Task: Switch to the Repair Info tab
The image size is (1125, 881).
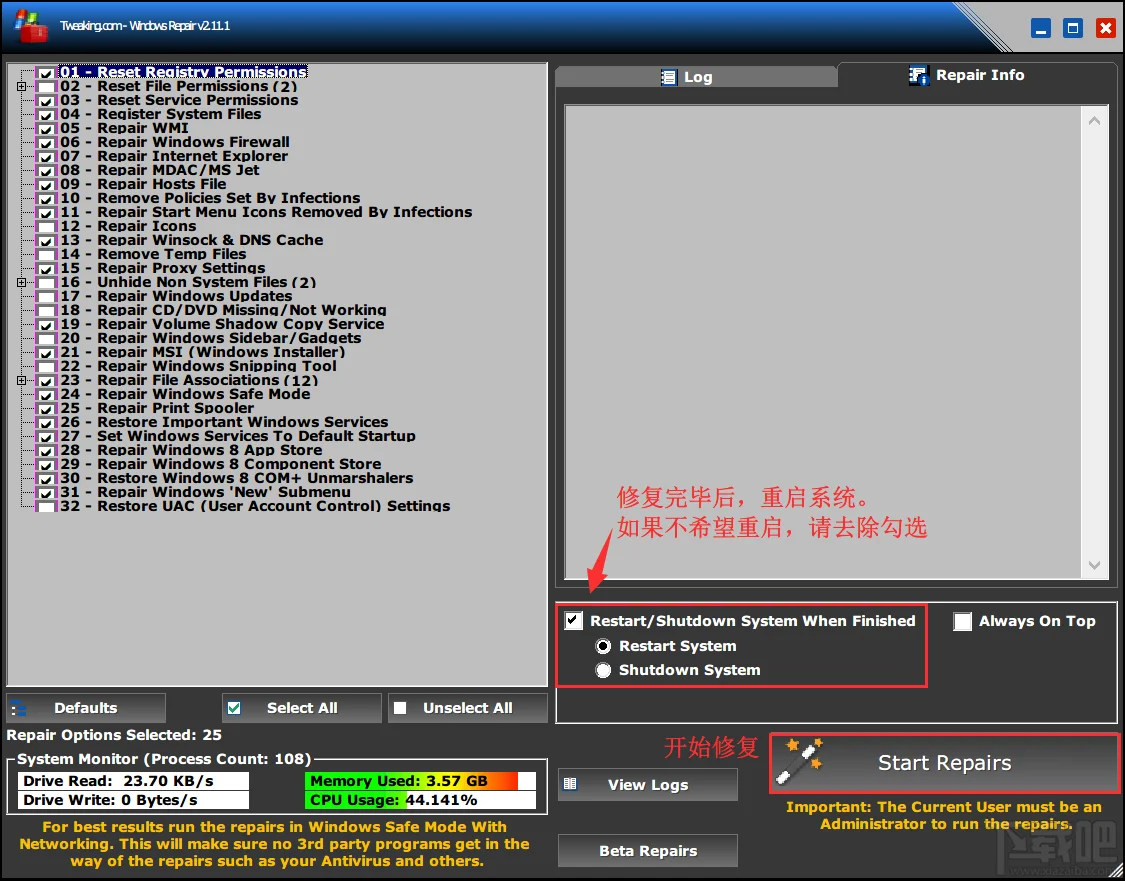Action: (x=977, y=75)
